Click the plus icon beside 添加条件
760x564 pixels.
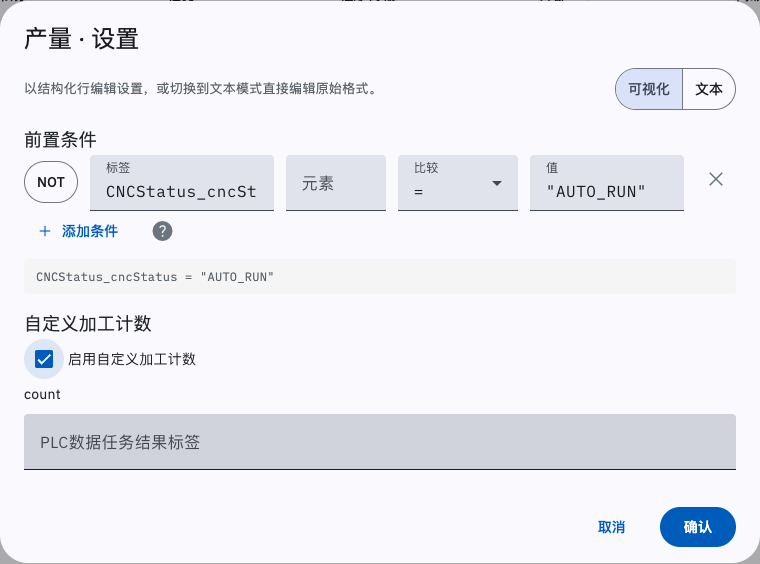click(45, 231)
